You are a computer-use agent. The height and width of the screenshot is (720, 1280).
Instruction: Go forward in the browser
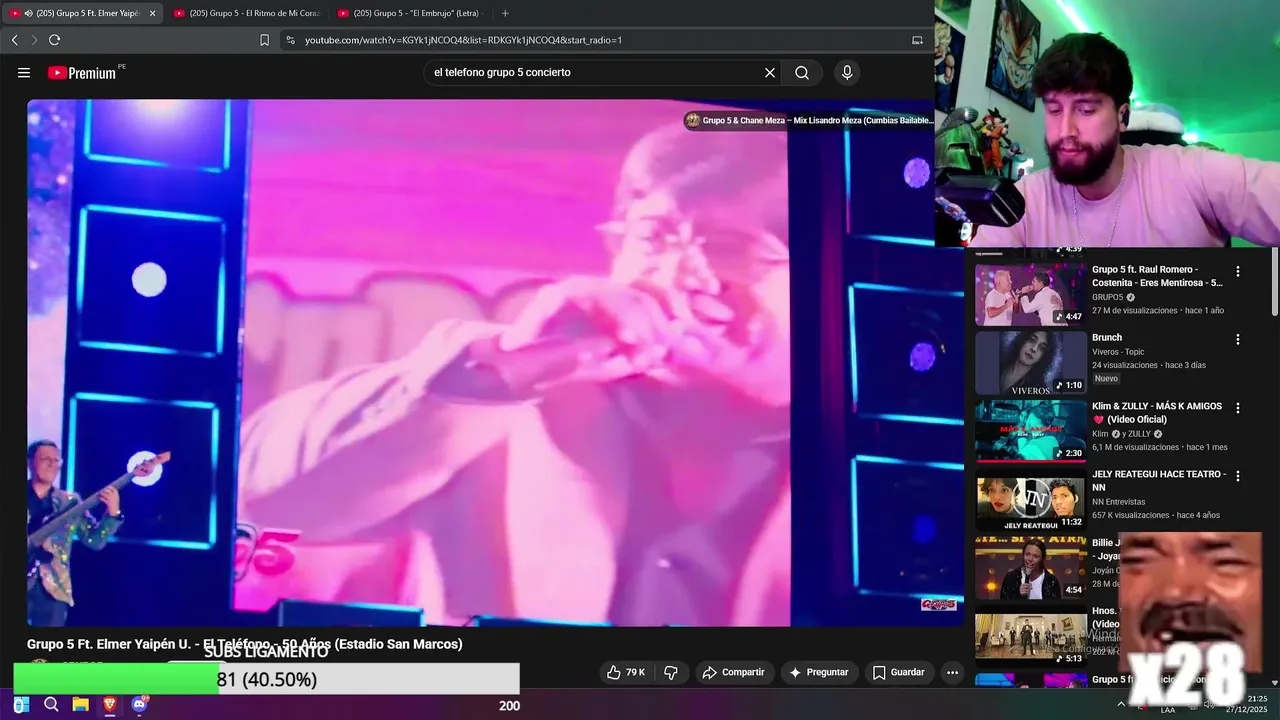pos(34,40)
